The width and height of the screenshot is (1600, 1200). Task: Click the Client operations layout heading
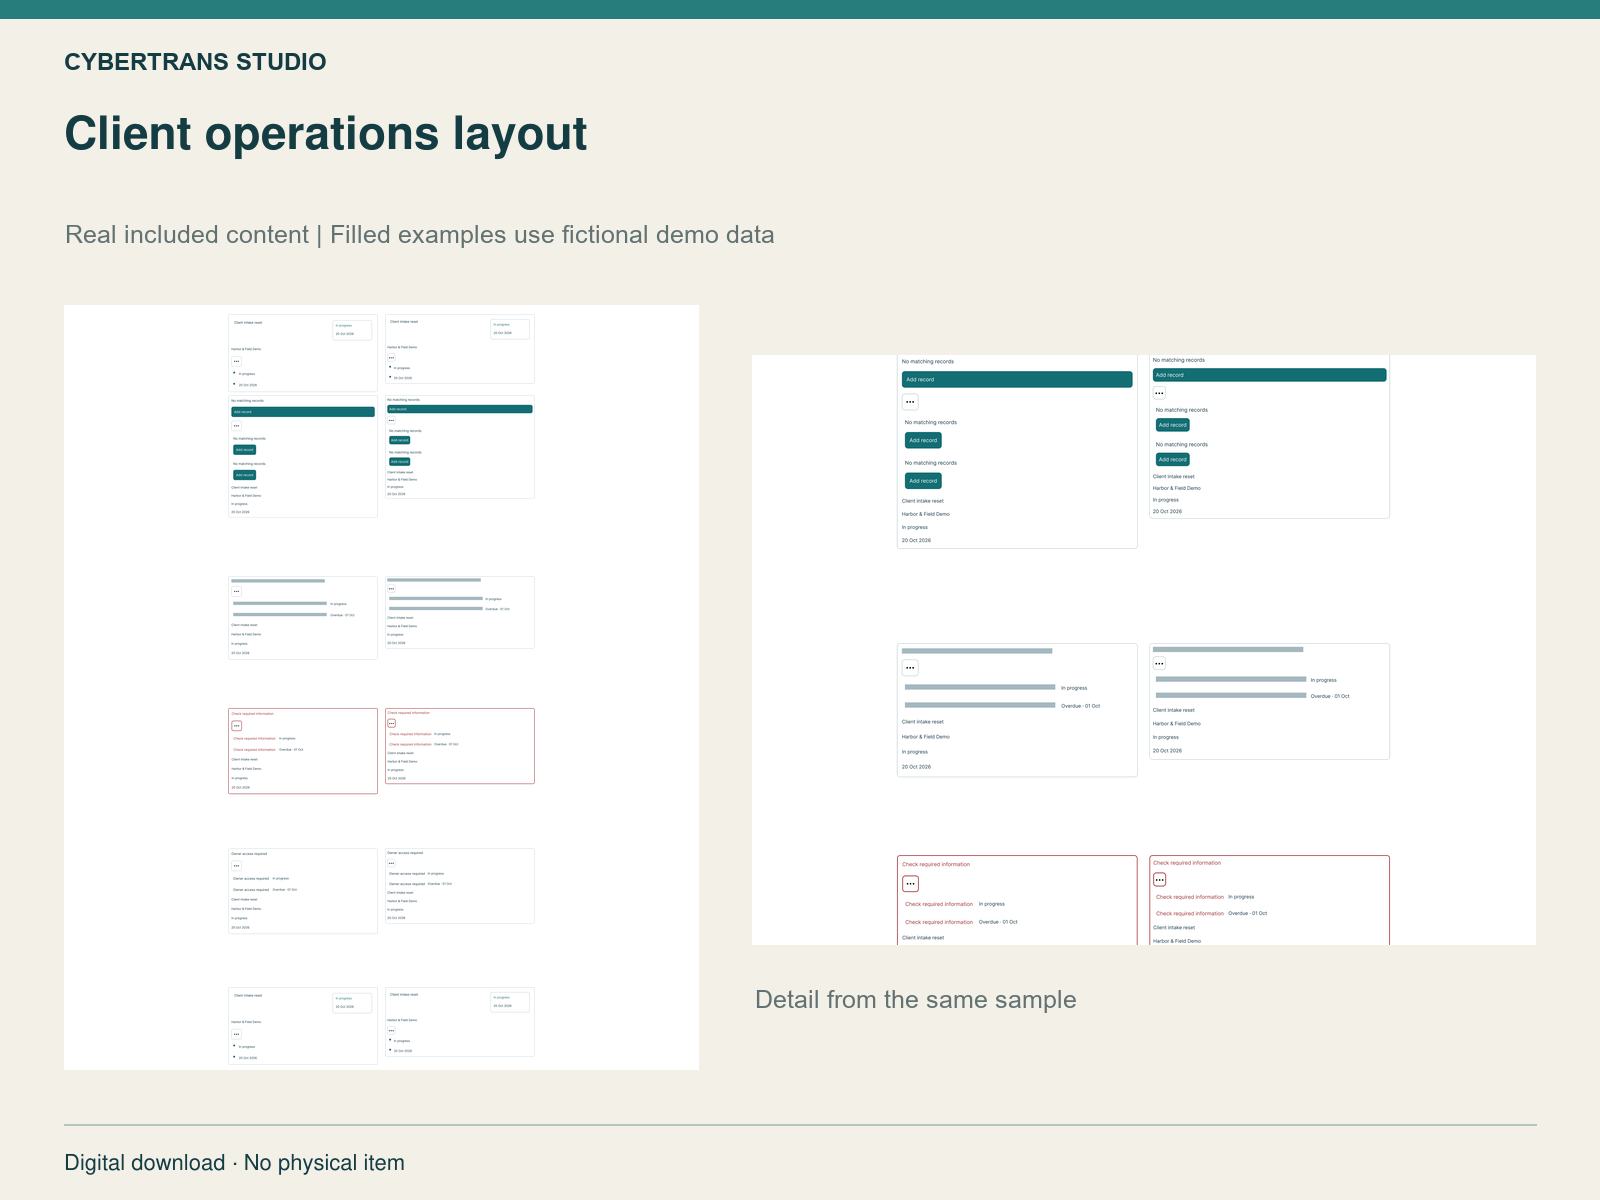point(326,134)
